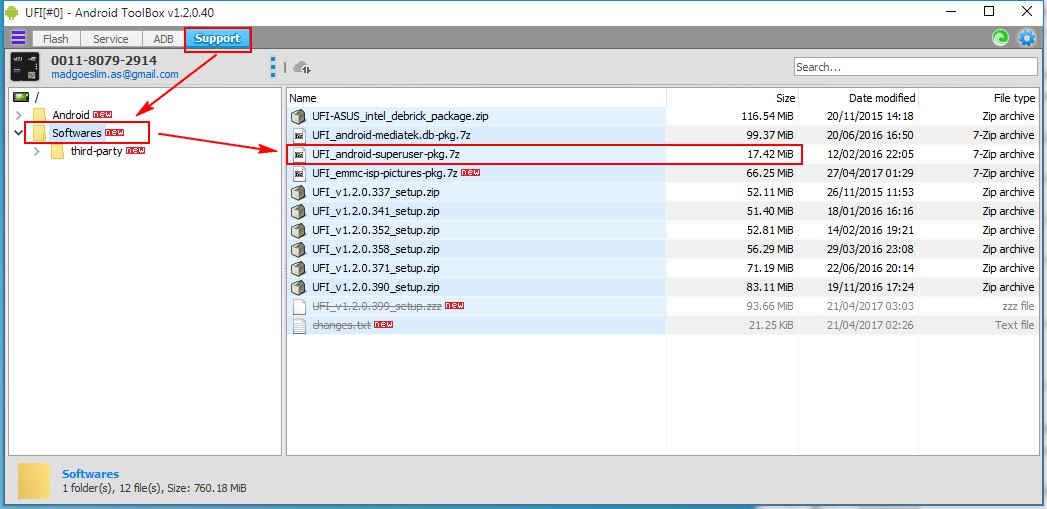Image resolution: width=1047 pixels, height=509 pixels.
Task: Select the third-party tree item label
Action: coord(96,151)
